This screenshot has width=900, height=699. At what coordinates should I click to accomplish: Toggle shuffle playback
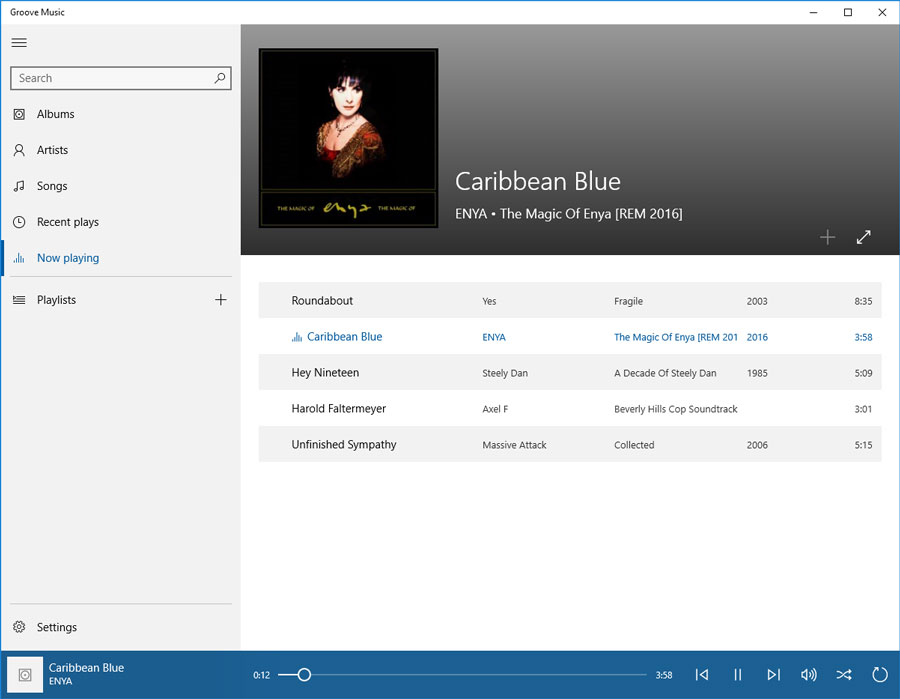[x=844, y=674]
